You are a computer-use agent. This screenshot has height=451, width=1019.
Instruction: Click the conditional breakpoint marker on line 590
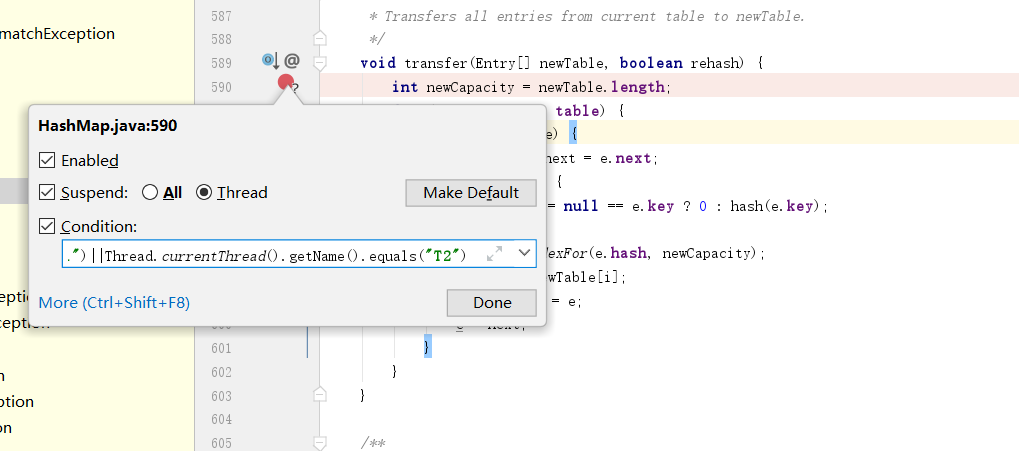tap(286, 84)
